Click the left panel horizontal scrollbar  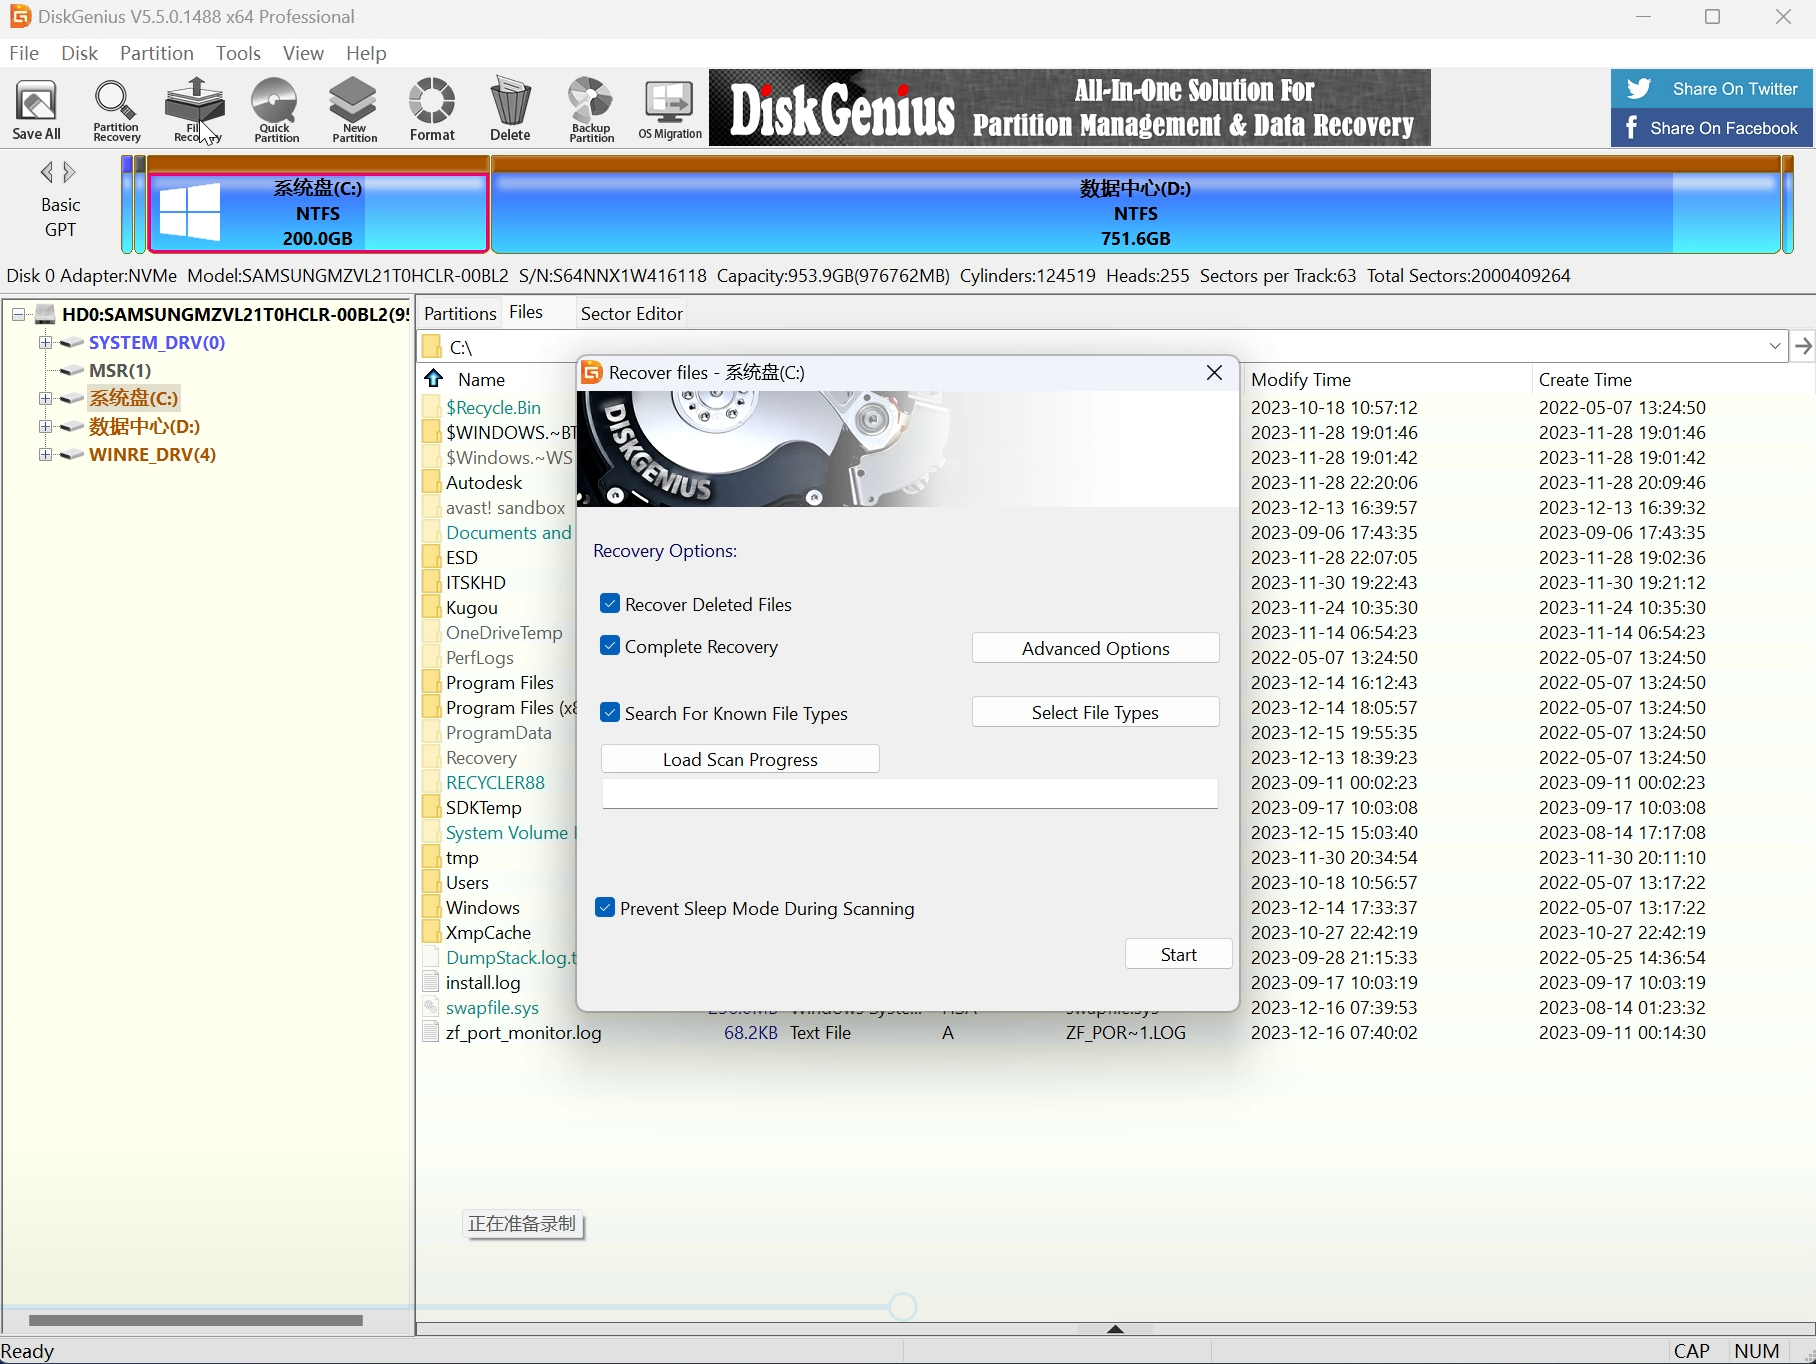point(196,1320)
